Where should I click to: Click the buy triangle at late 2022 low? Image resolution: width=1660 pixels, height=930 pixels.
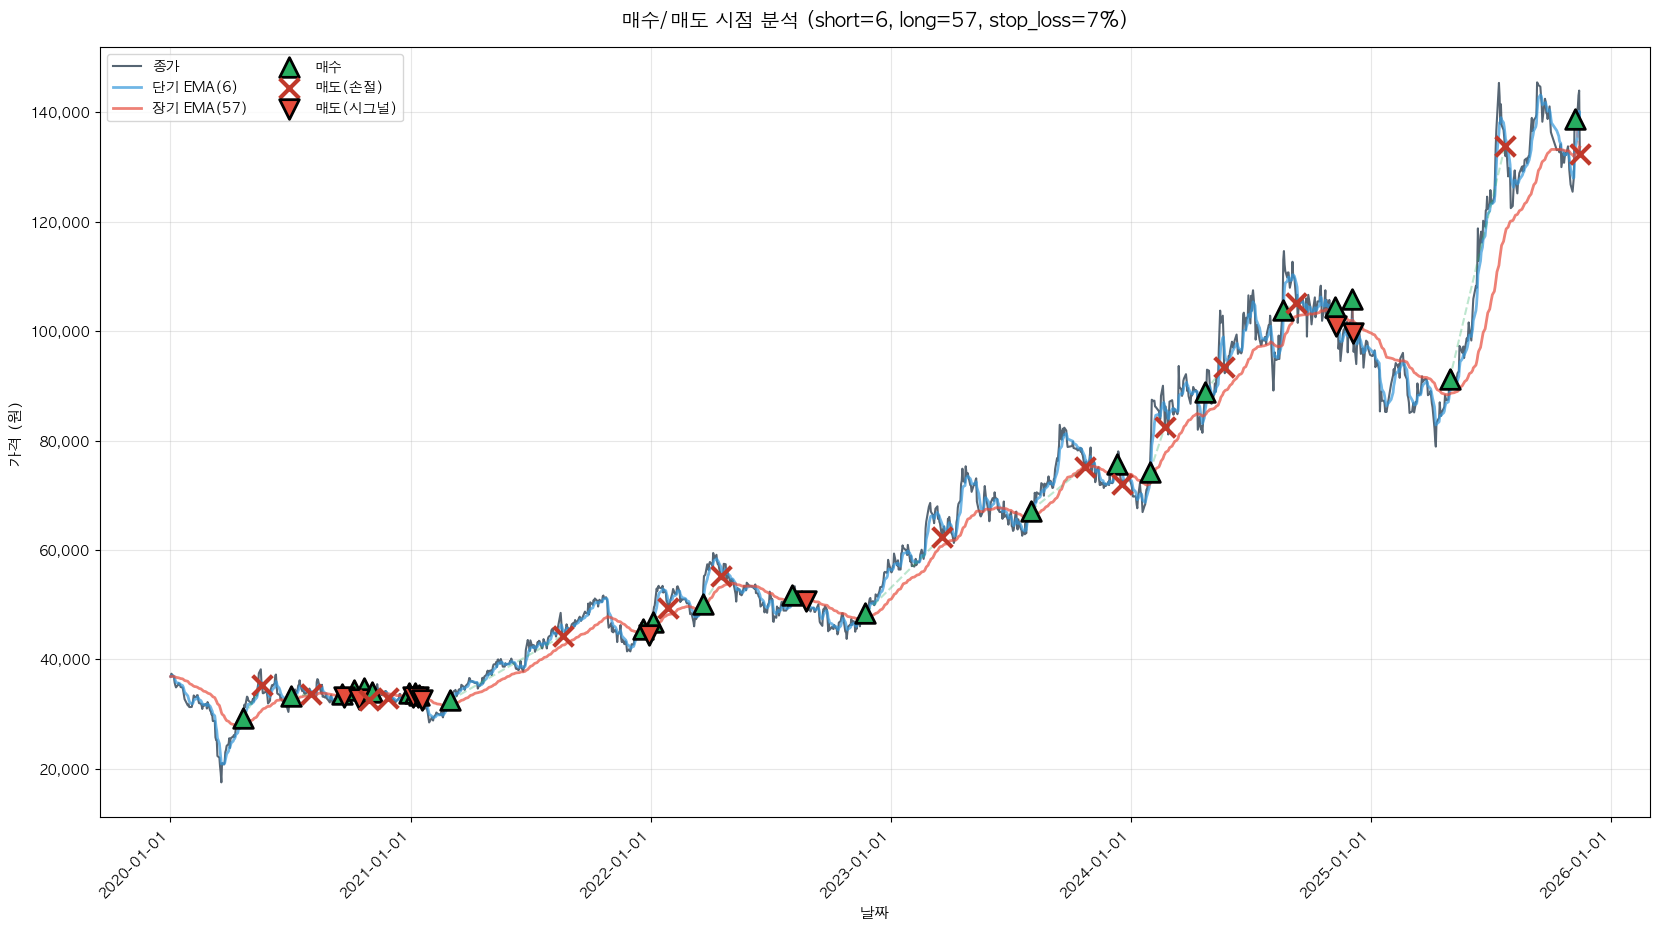click(866, 614)
